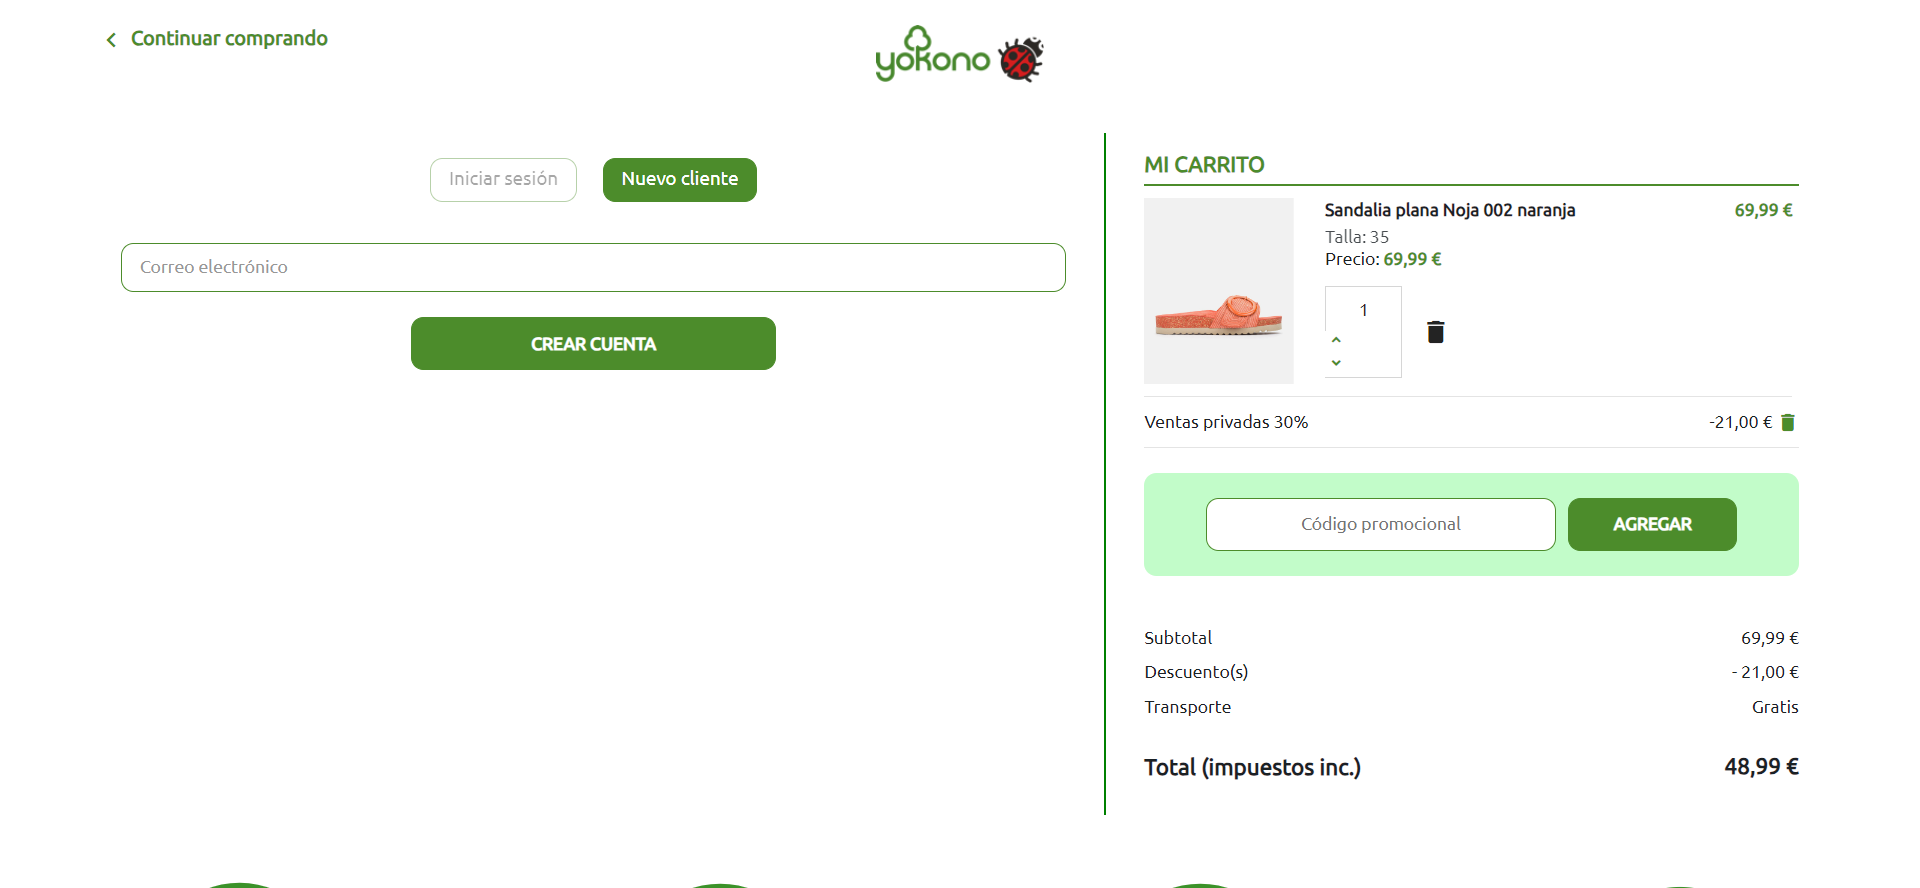Image resolution: width=1920 pixels, height=888 pixels.
Task: Click the quantity number box
Action: coord(1363,310)
